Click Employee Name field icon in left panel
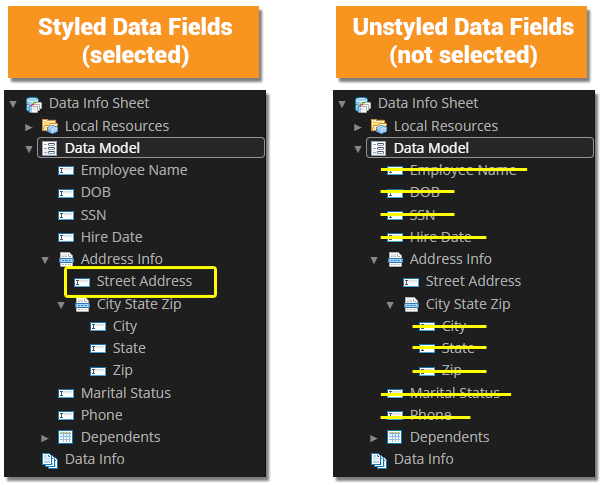Image resolution: width=604 pixels, height=485 pixels. click(66, 170)
